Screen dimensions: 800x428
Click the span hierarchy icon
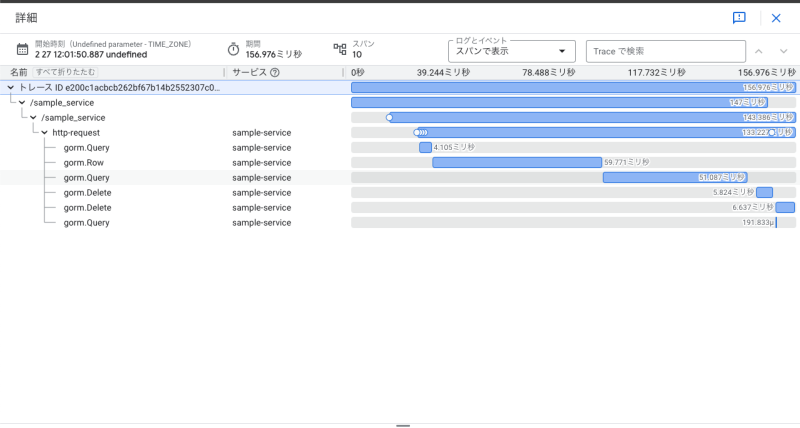coord(340,49)
